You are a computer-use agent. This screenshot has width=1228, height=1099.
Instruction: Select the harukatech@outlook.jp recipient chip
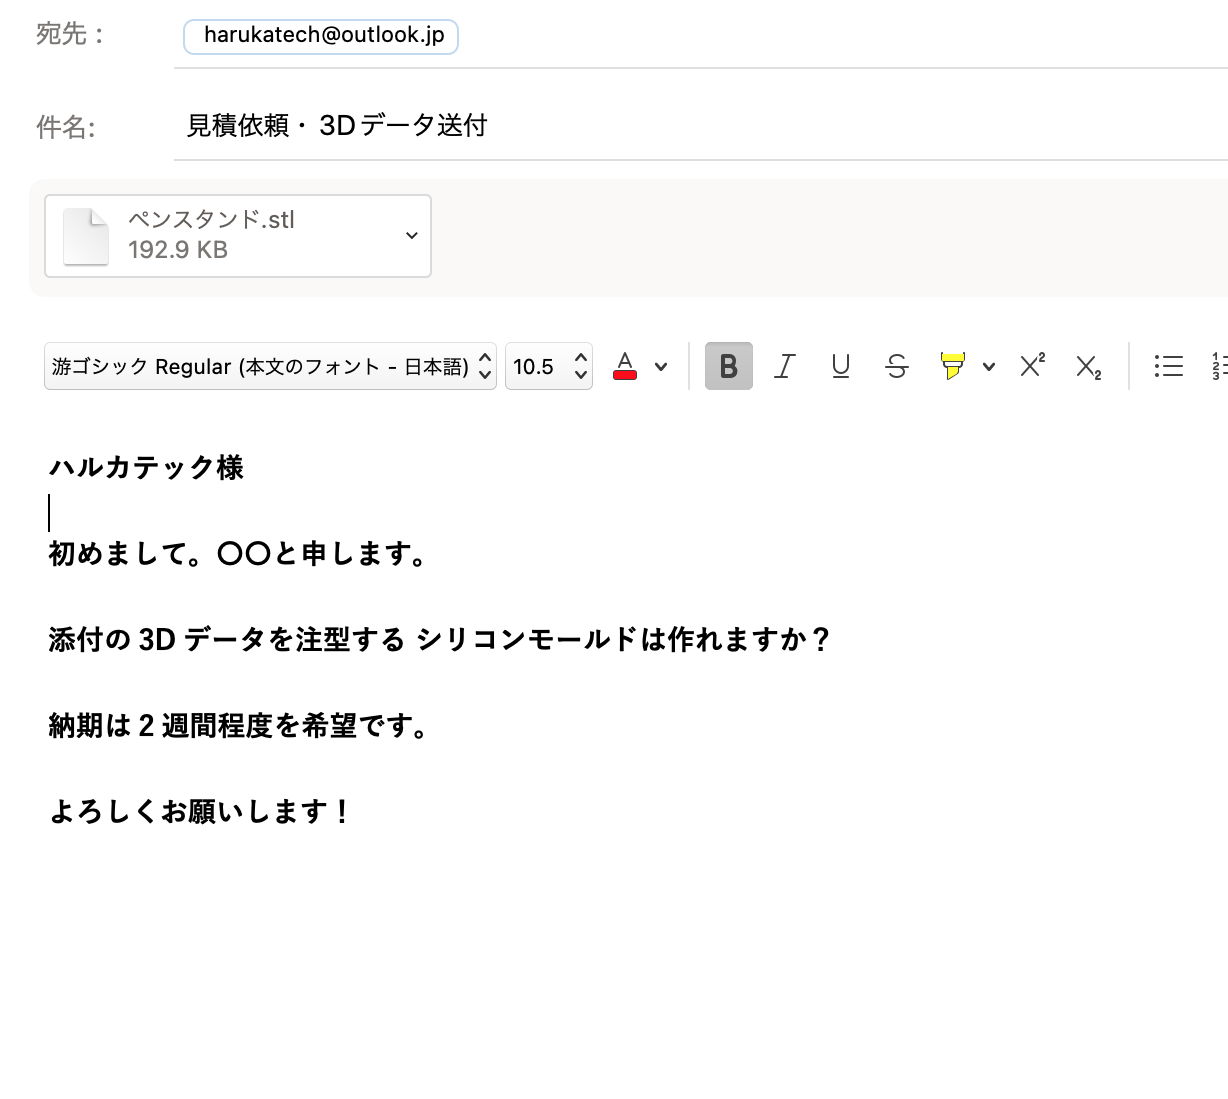pos(322,36)
